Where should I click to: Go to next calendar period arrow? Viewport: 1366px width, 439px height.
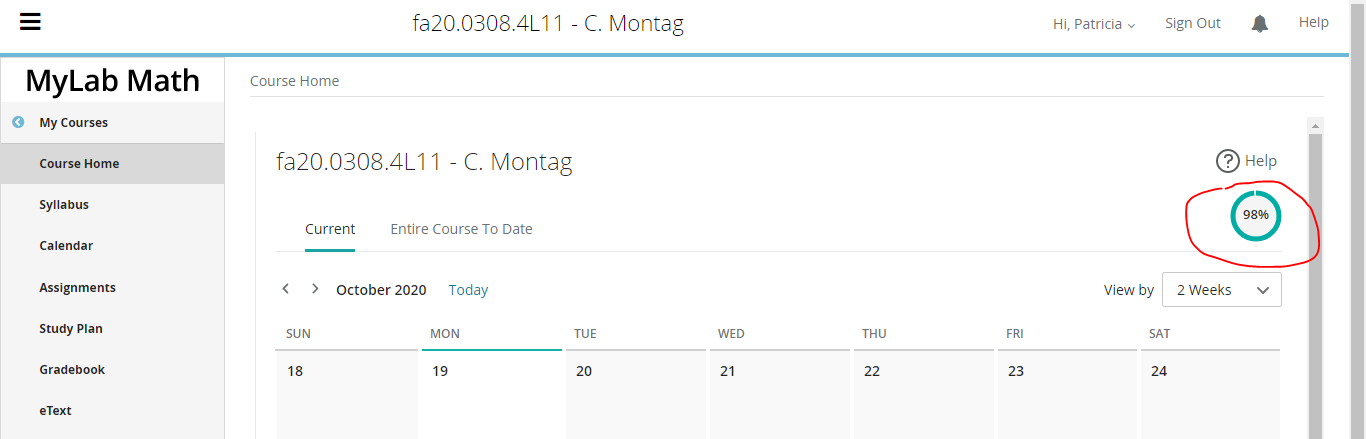click(x=315, y=289)
